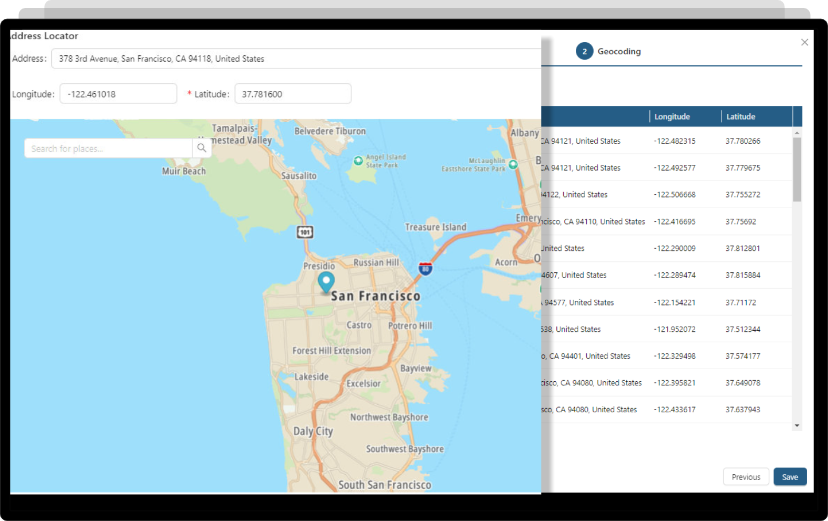
Task: Click the Lakeside label on the map
Action: [x=312, y=377]
